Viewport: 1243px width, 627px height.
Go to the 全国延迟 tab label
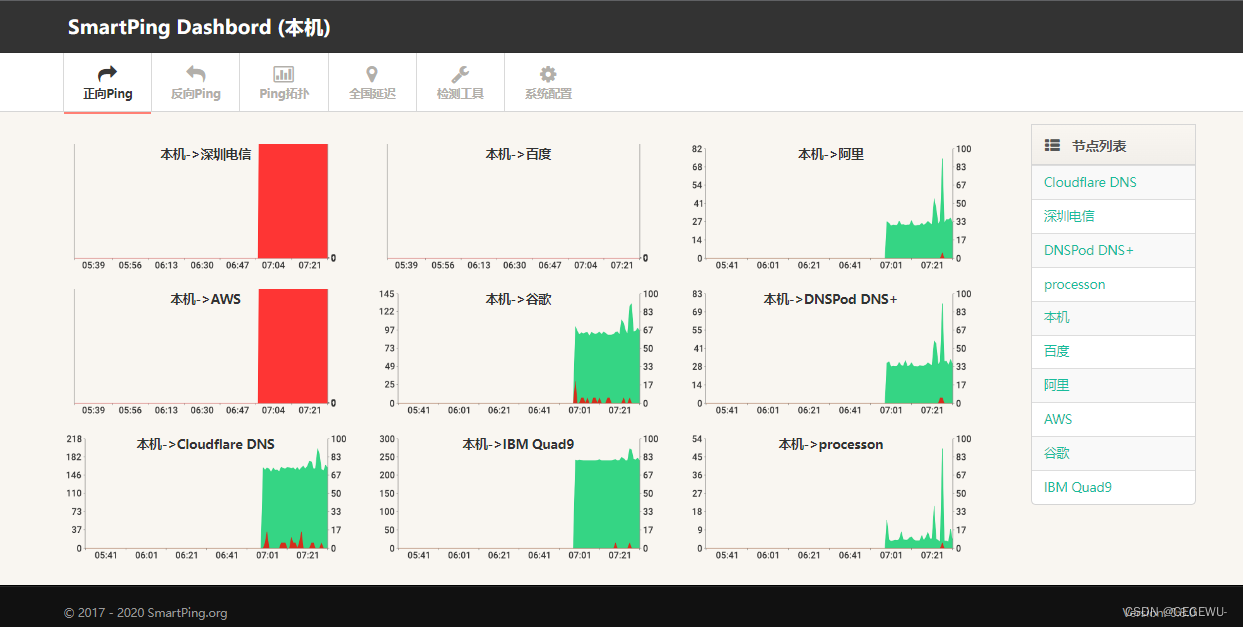point(372,94)
